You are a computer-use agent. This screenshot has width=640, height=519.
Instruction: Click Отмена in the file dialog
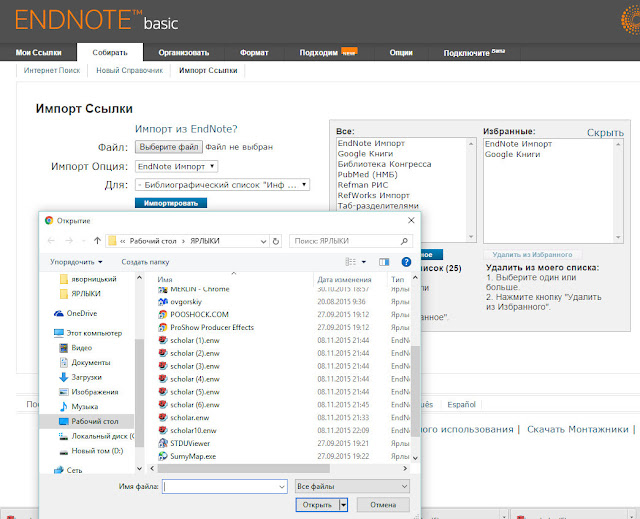tap(383, 505)
